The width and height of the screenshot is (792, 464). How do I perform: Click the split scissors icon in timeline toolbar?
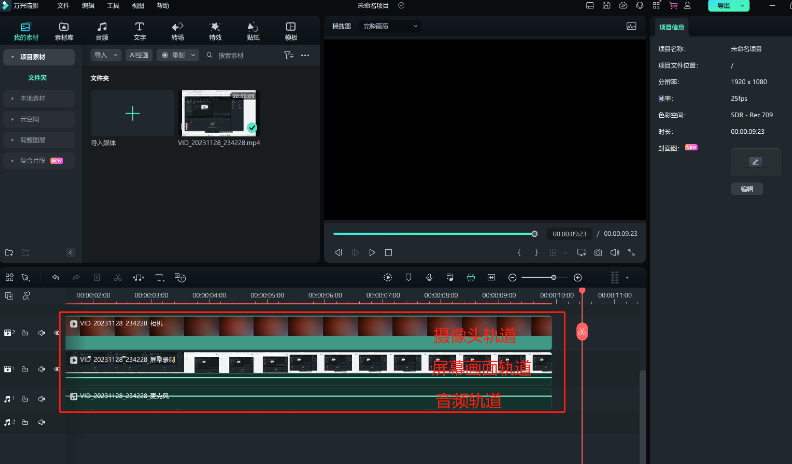pos(117,277)
